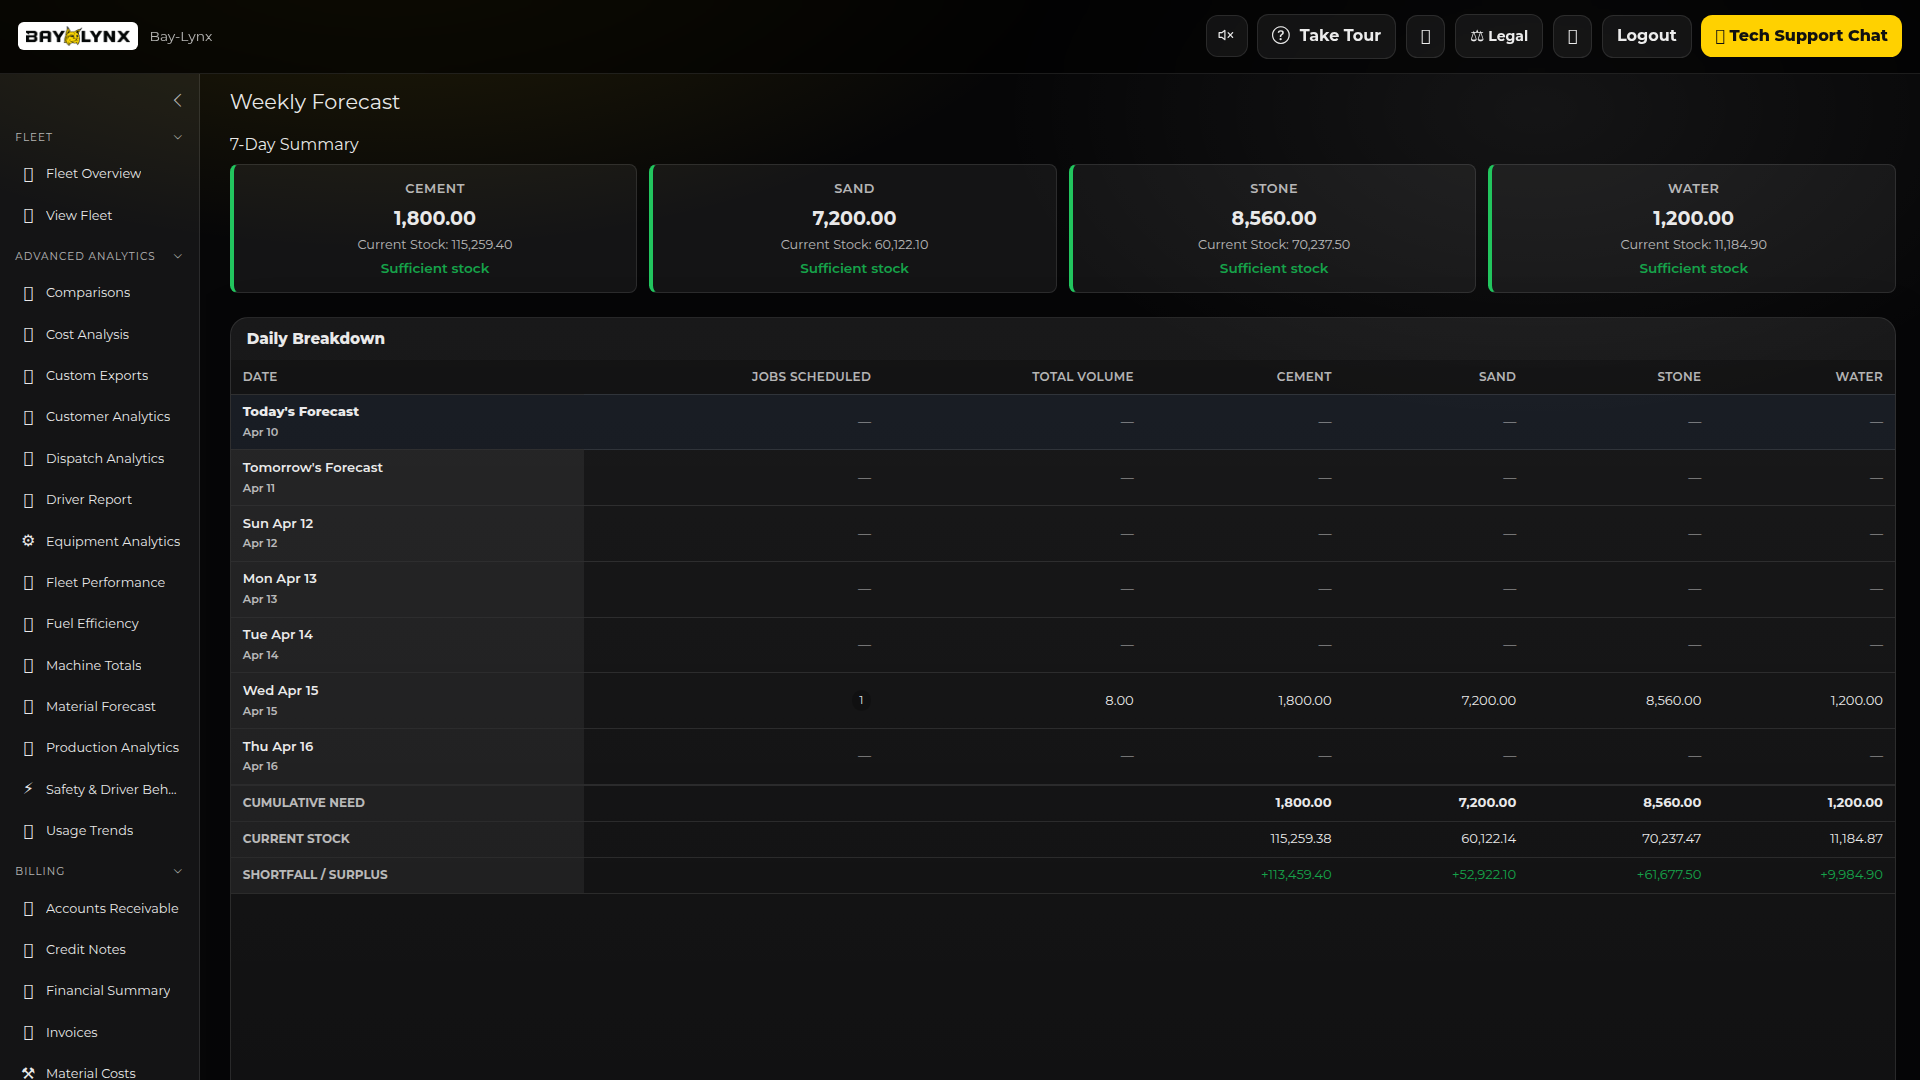Screen dimensions: 1920x1080
Task: Click the icon button left of Legal
Action: point(1425,36)
